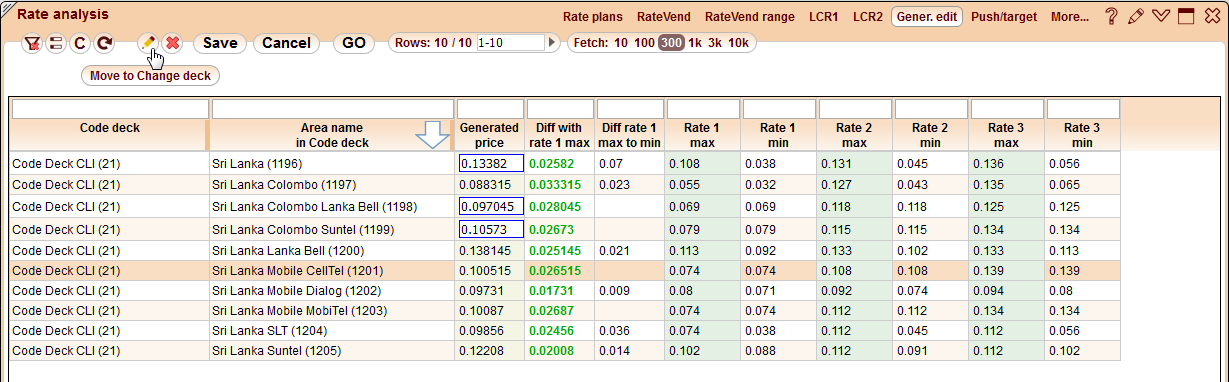Open the RateVend range tab
The width and height of the screenshot is (1229, 382).
coord(750,17)
